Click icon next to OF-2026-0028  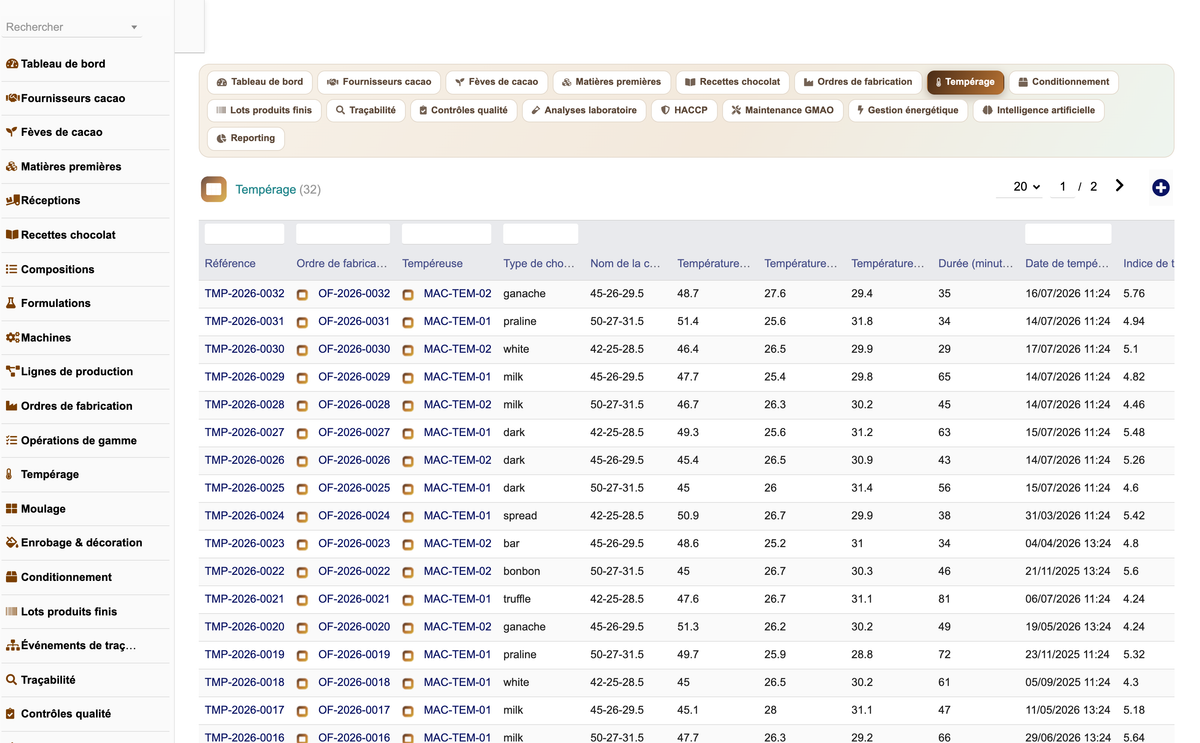pyautogui.click(x=302, y=406)
